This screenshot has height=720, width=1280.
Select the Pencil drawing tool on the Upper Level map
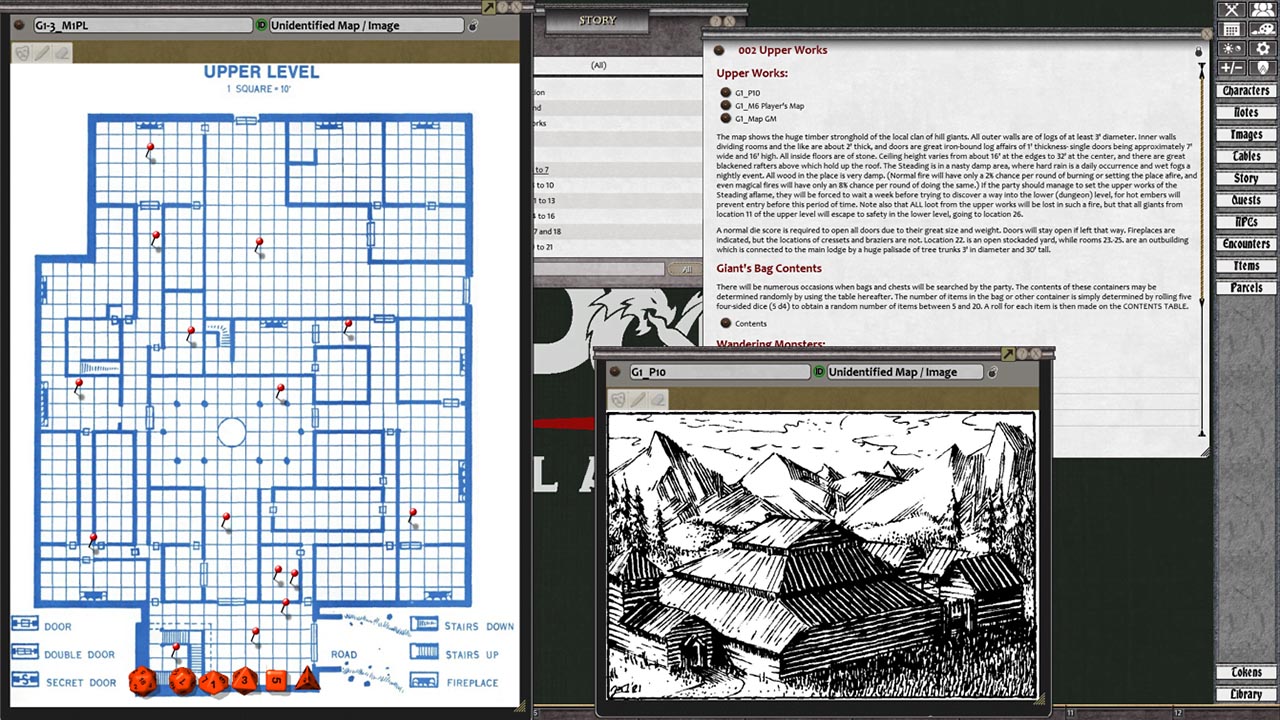pos(40,53)
